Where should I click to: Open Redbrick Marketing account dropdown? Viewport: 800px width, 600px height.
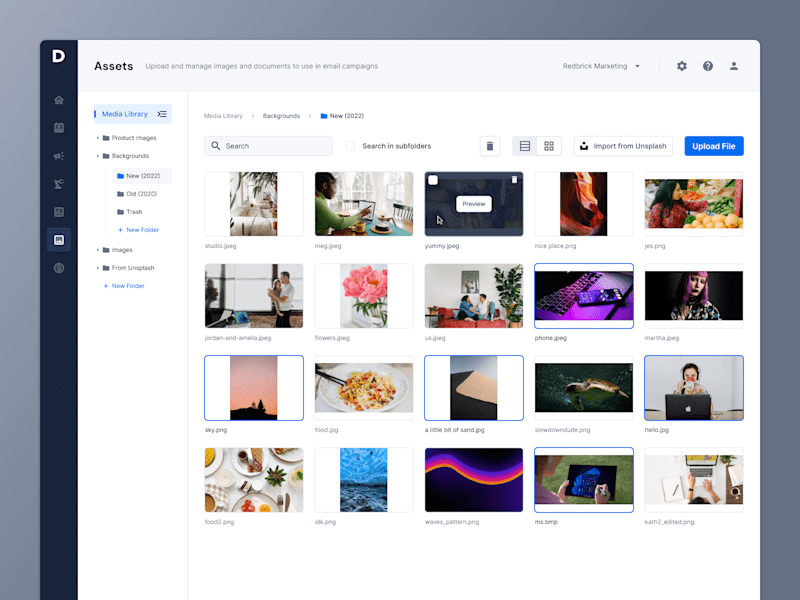click(x=601, y=66)
